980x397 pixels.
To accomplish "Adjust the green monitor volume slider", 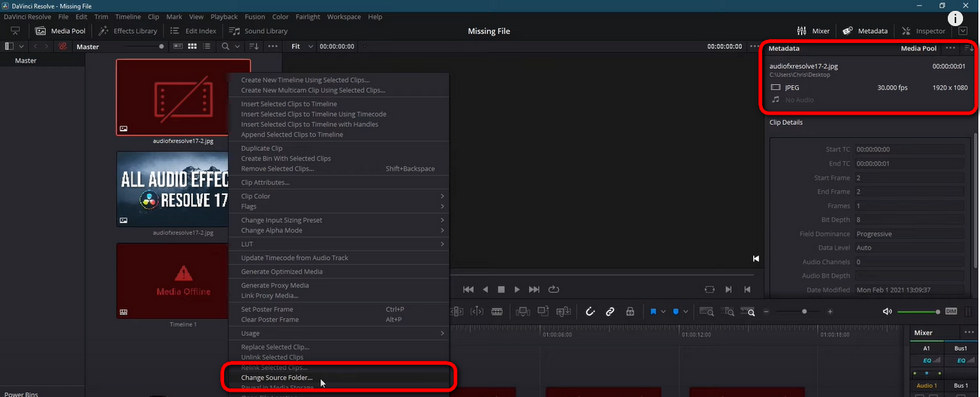I will 919,311.
